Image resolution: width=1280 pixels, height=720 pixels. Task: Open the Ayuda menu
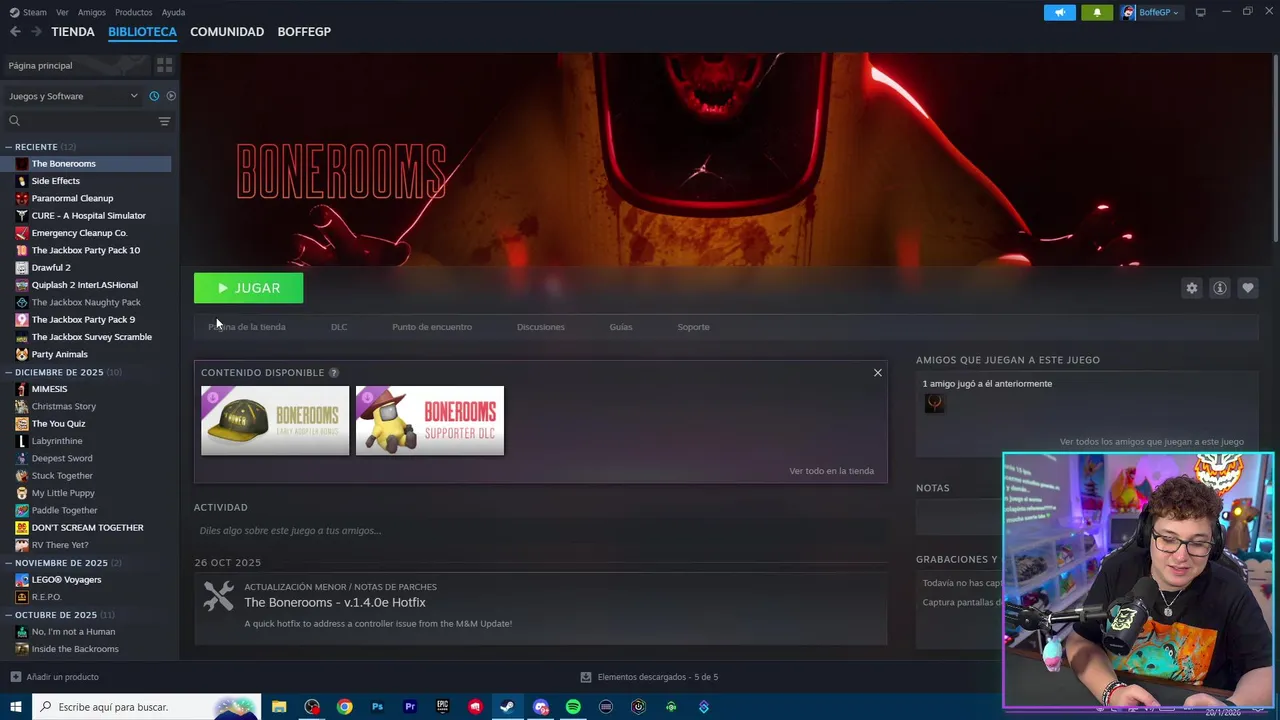click(173, 12)
